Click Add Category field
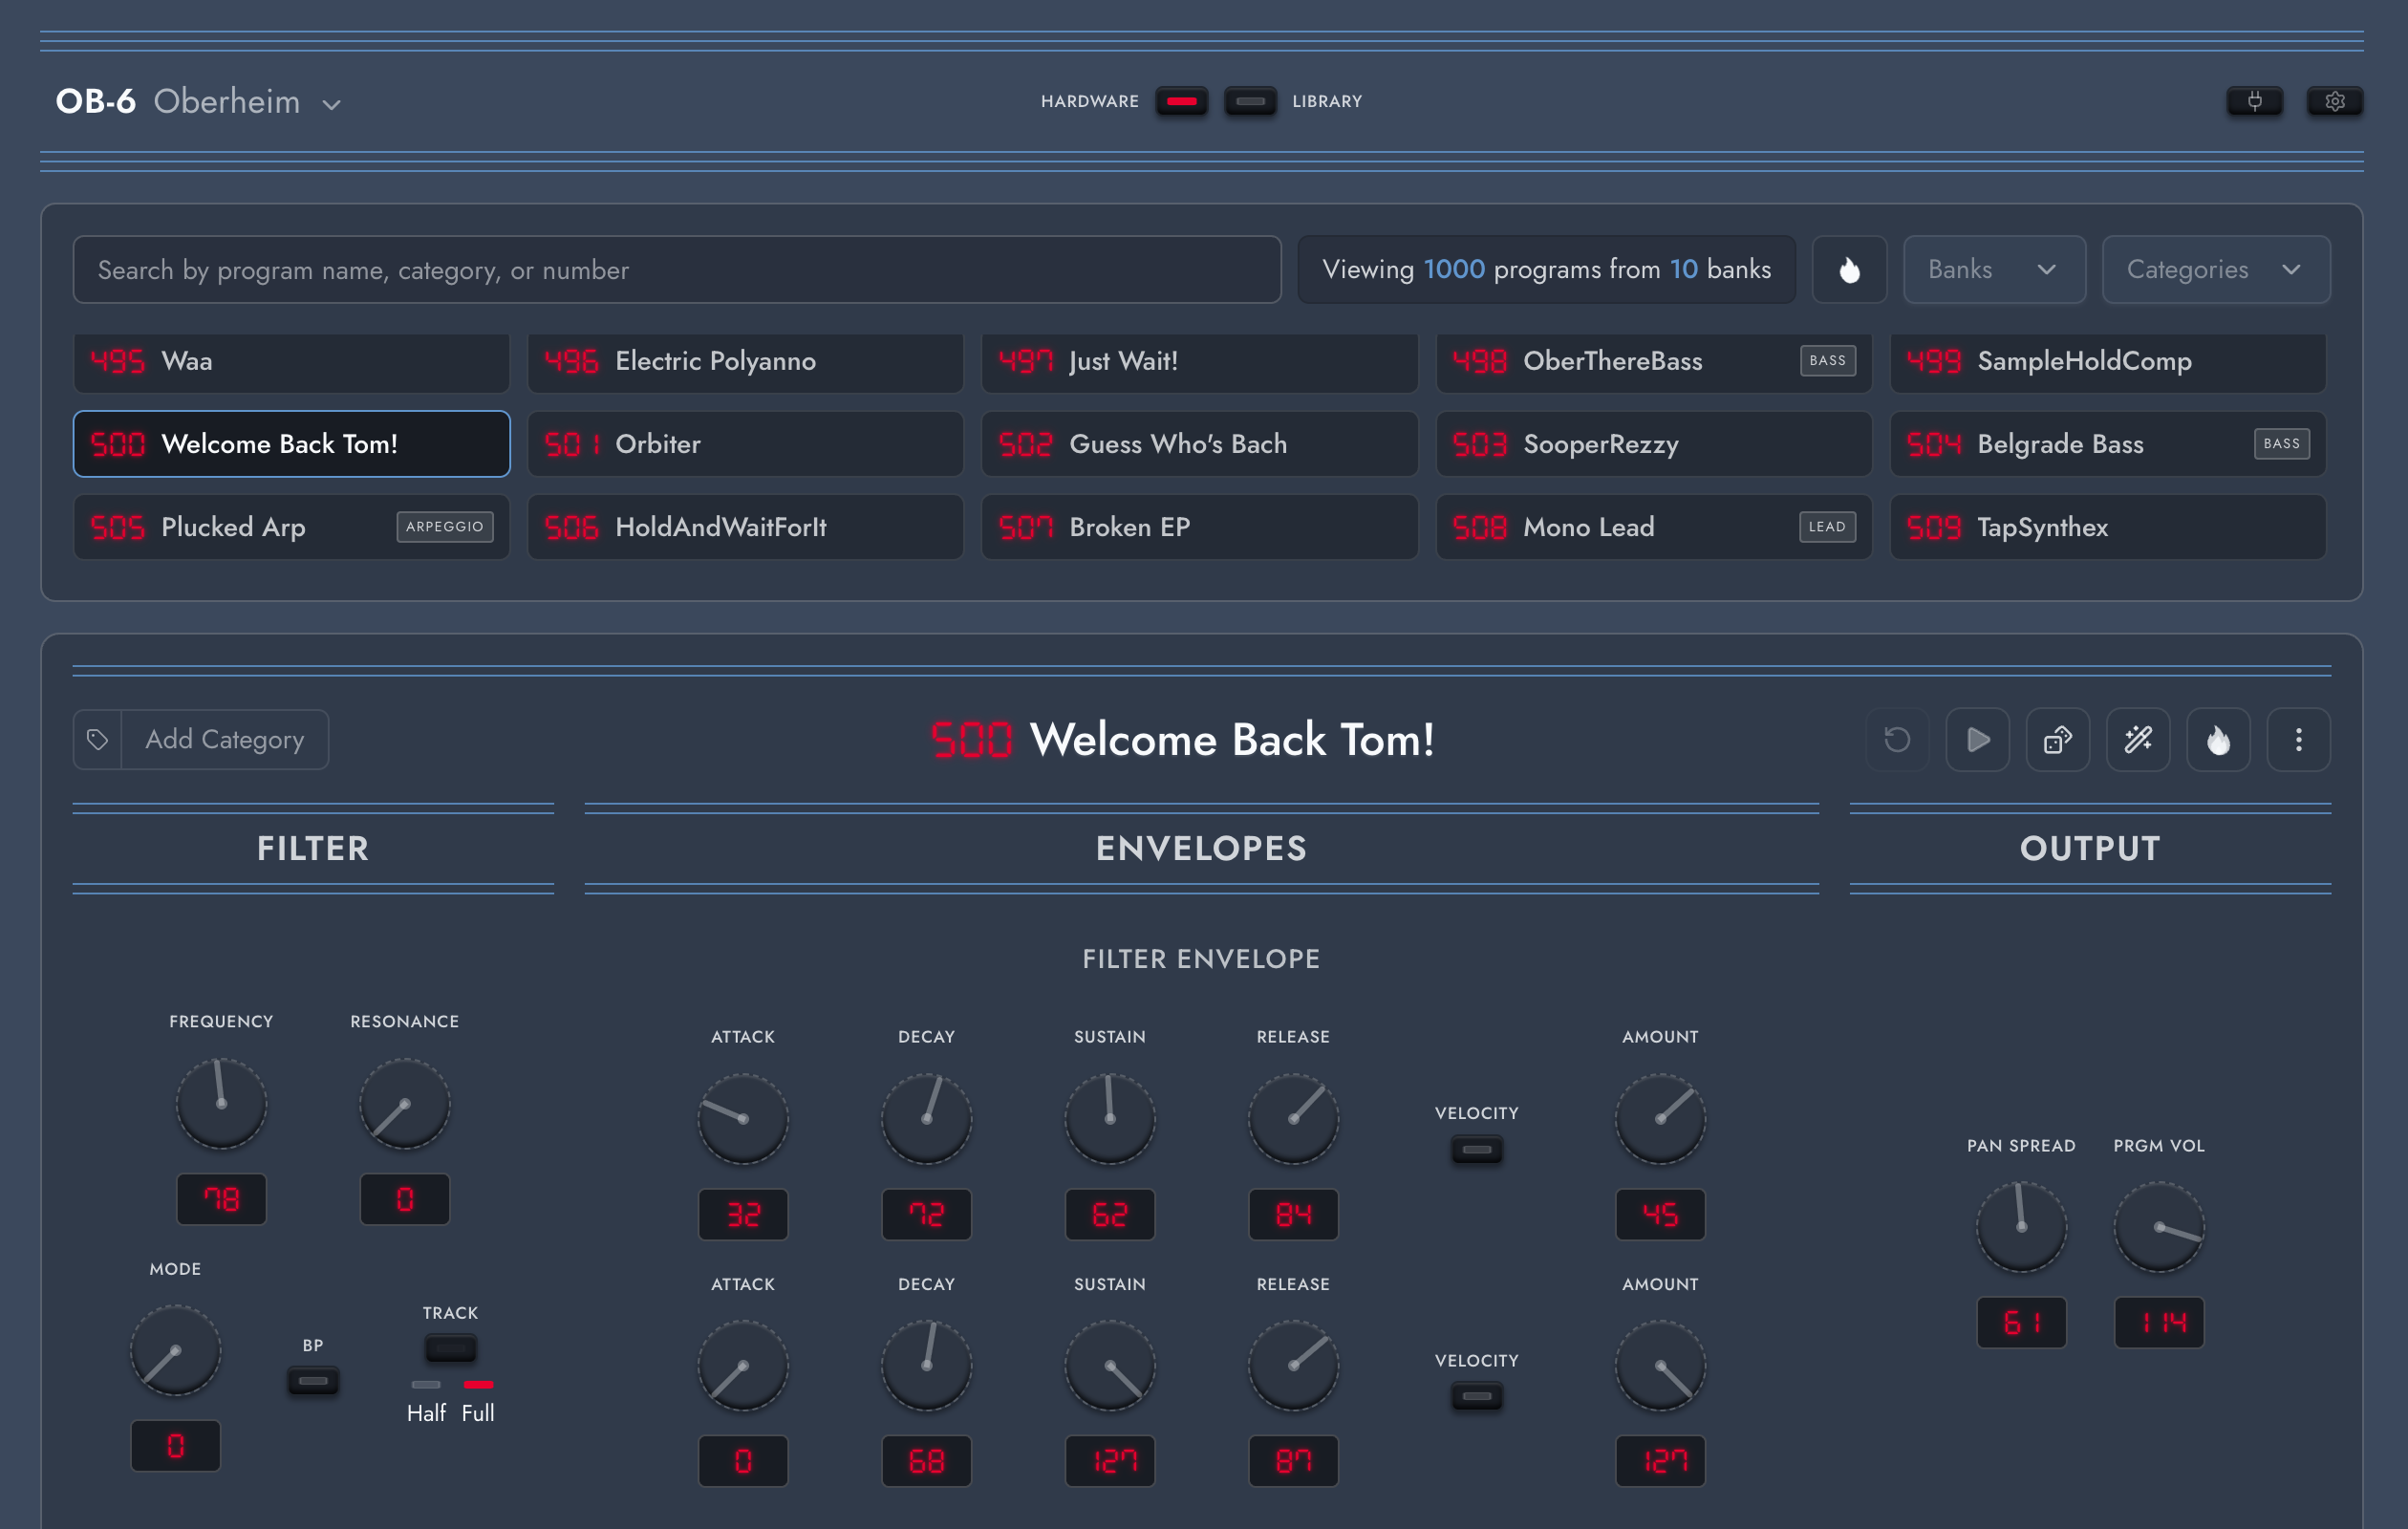This screenshot has width=2408, height=1529. click(224, 739)
